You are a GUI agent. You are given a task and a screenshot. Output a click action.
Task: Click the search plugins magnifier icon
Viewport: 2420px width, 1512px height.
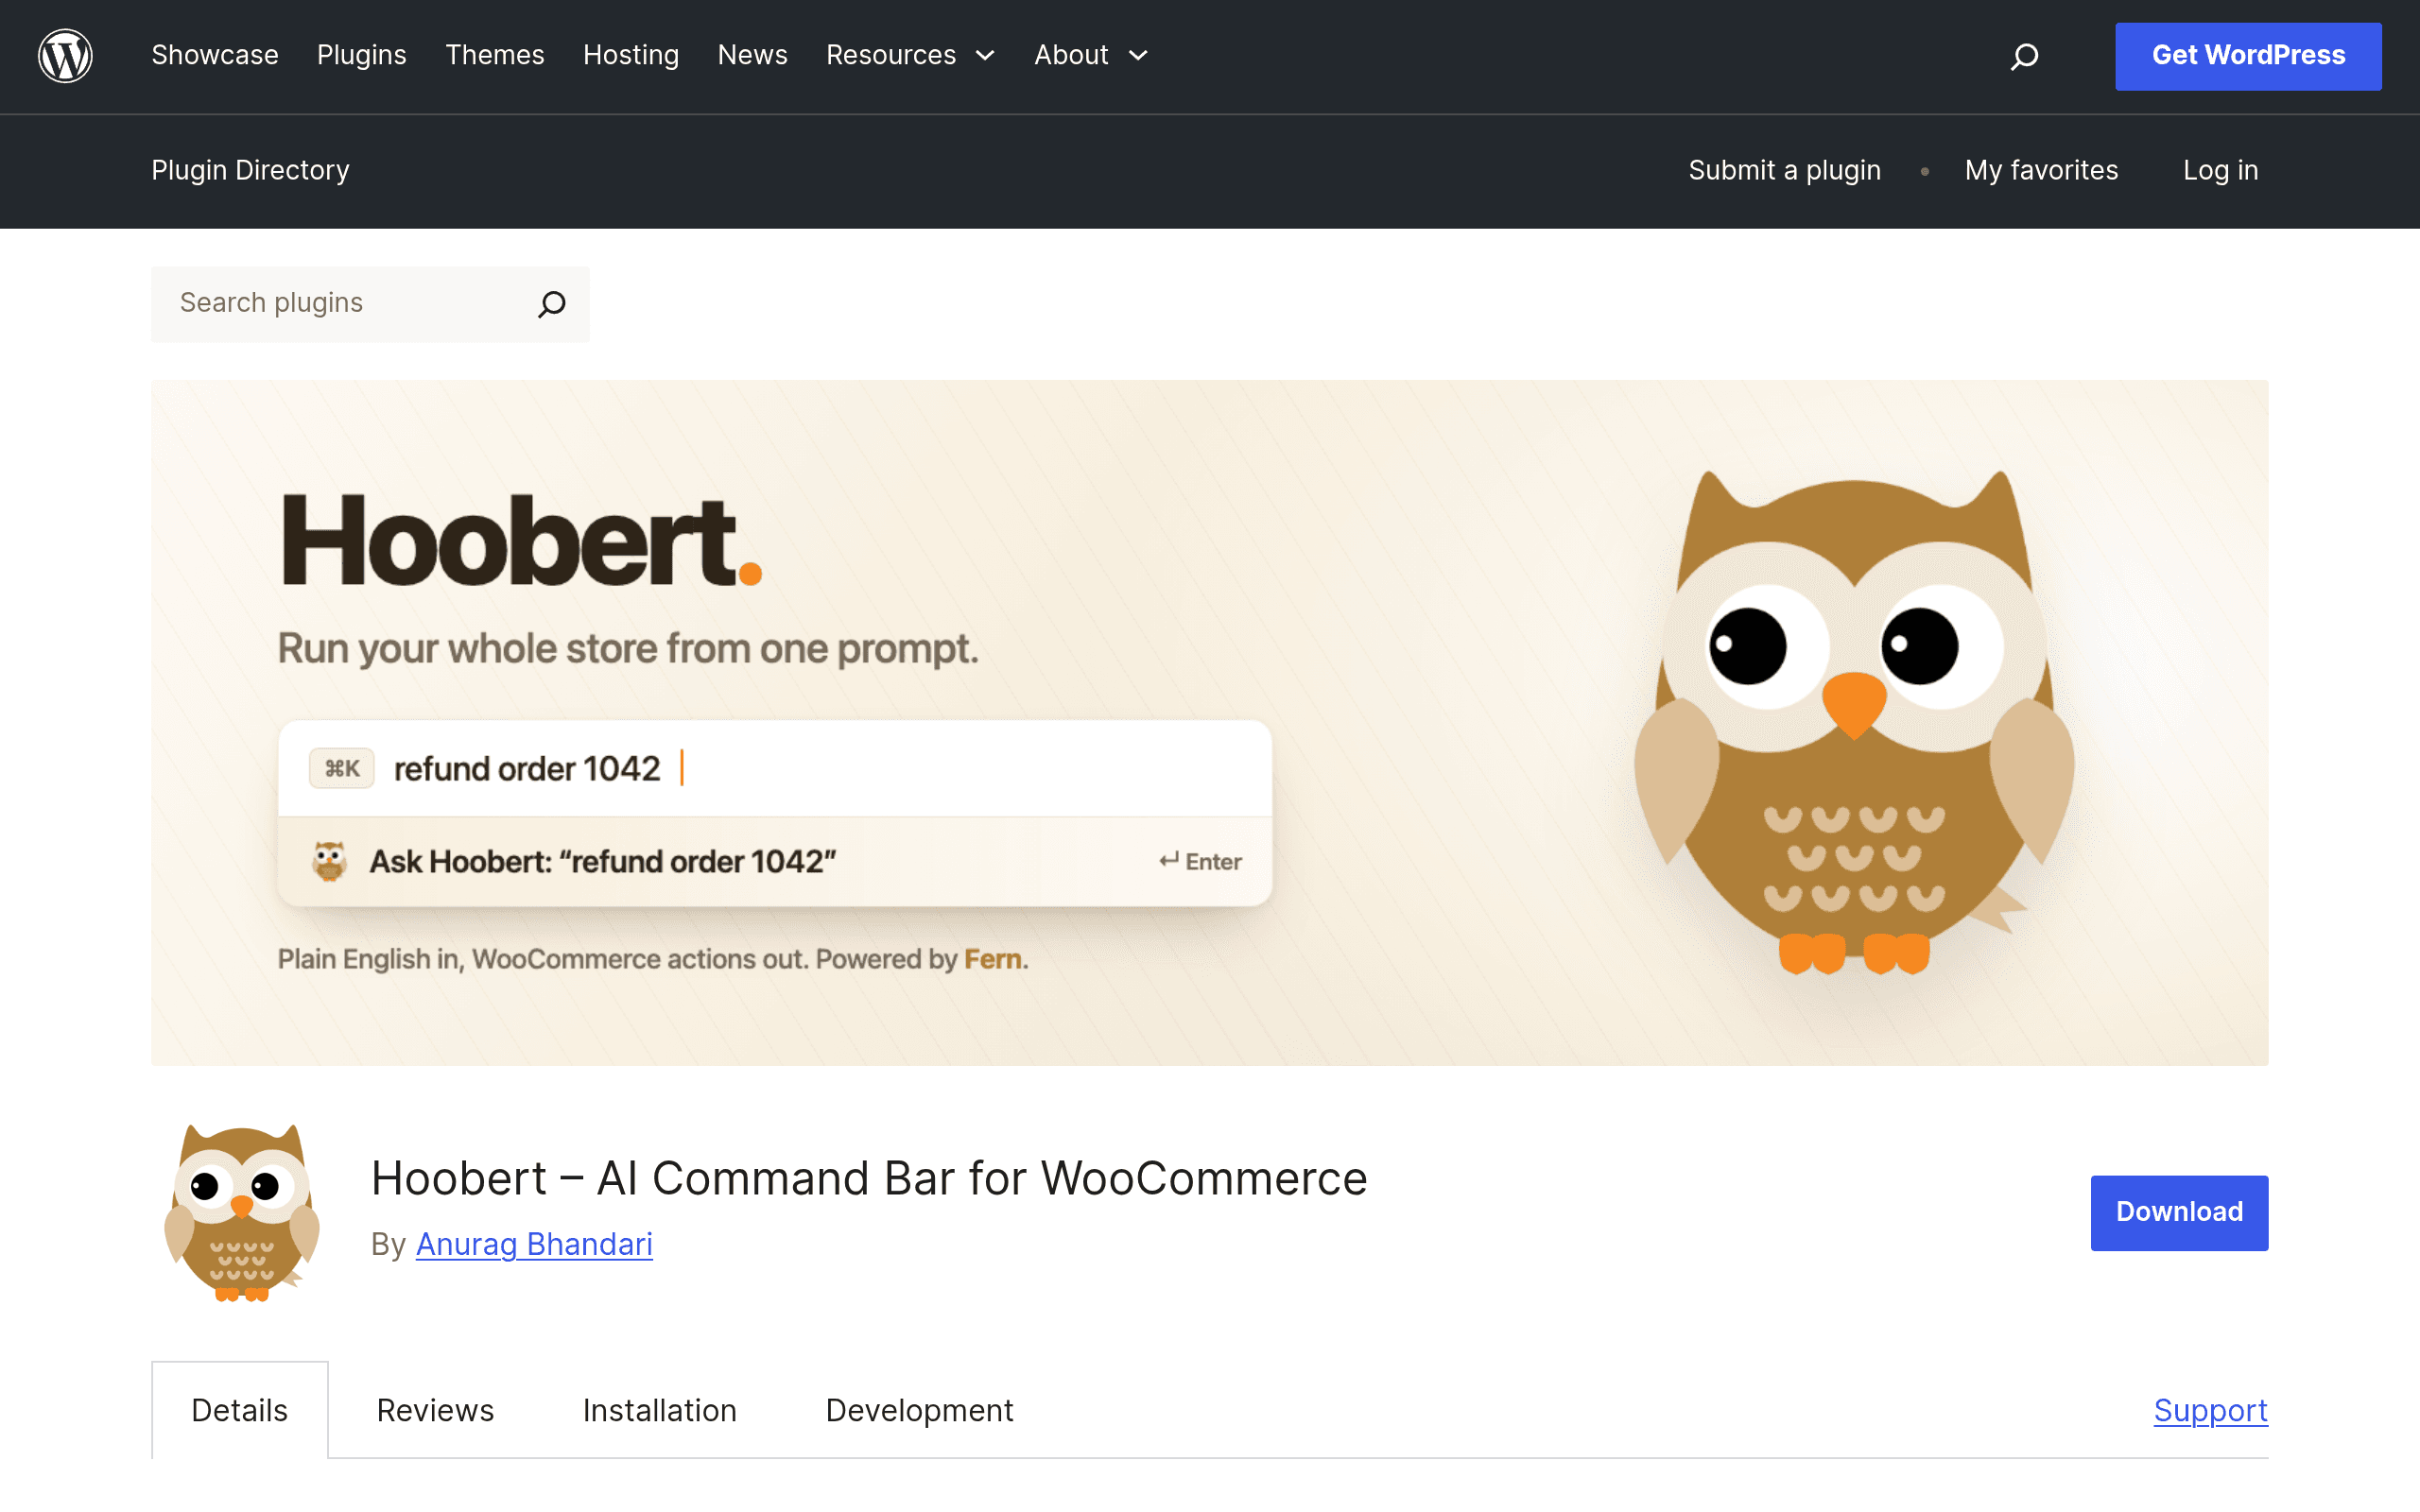(552, 304)
